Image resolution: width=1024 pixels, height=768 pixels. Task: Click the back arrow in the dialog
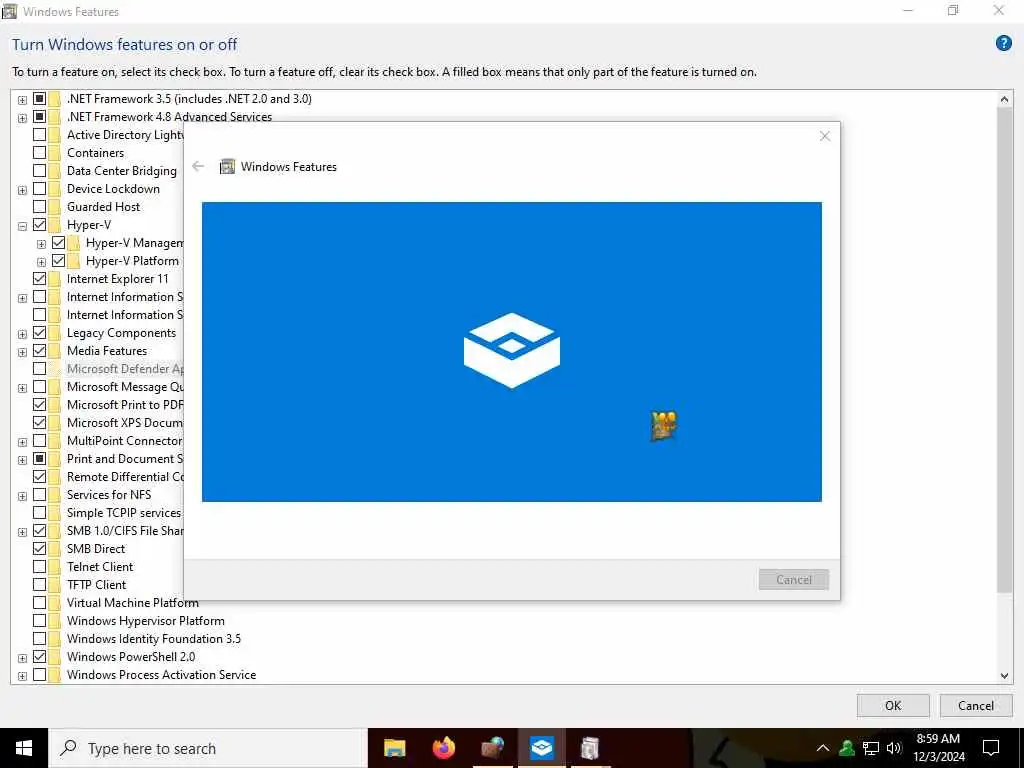(x=199, y=167)
